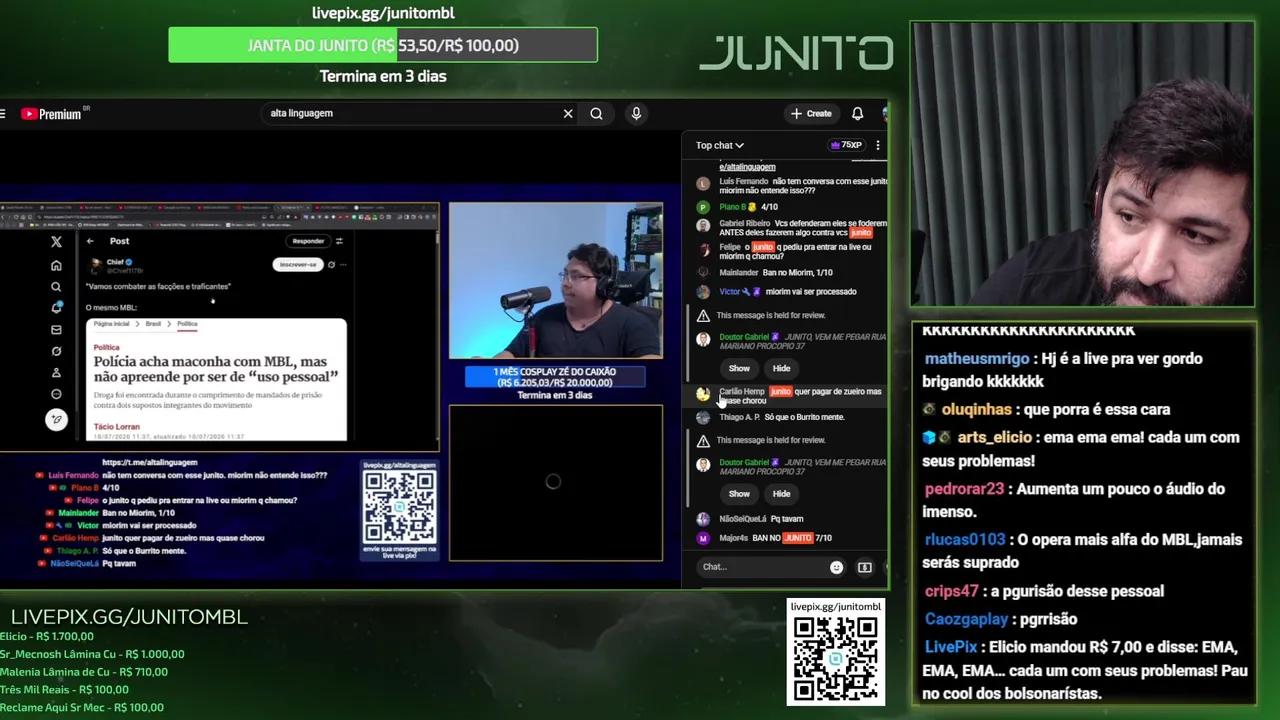Click the YouTube Premium logo
1280x720 pixels.
point(51,114)
